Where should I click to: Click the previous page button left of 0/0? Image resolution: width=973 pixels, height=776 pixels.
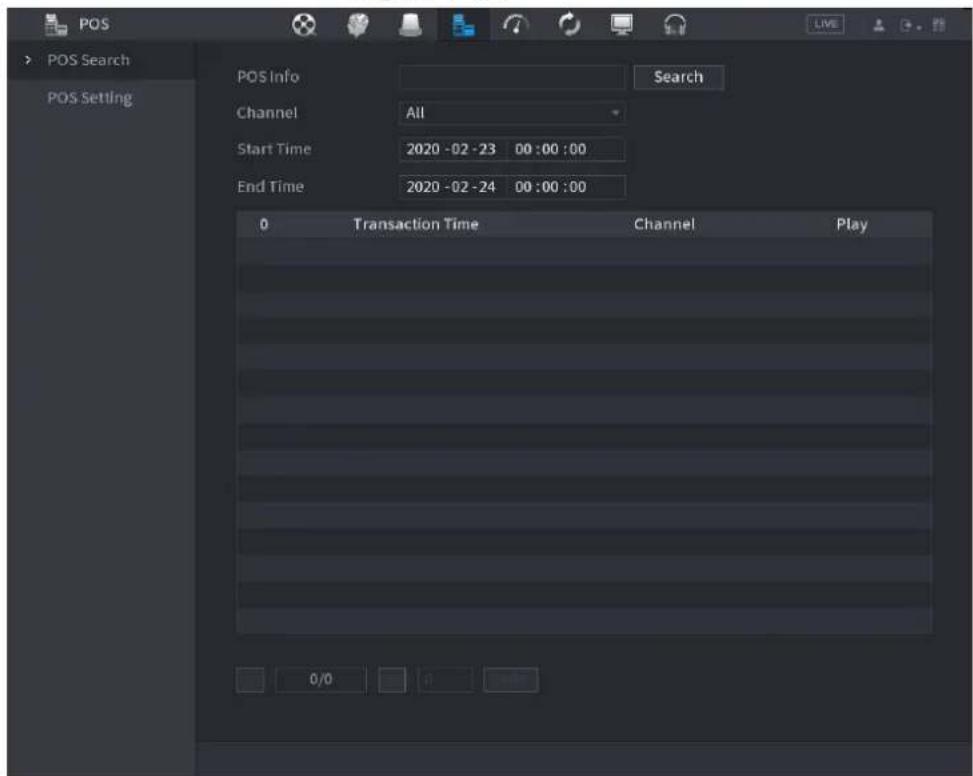click(x=250, y=680)
